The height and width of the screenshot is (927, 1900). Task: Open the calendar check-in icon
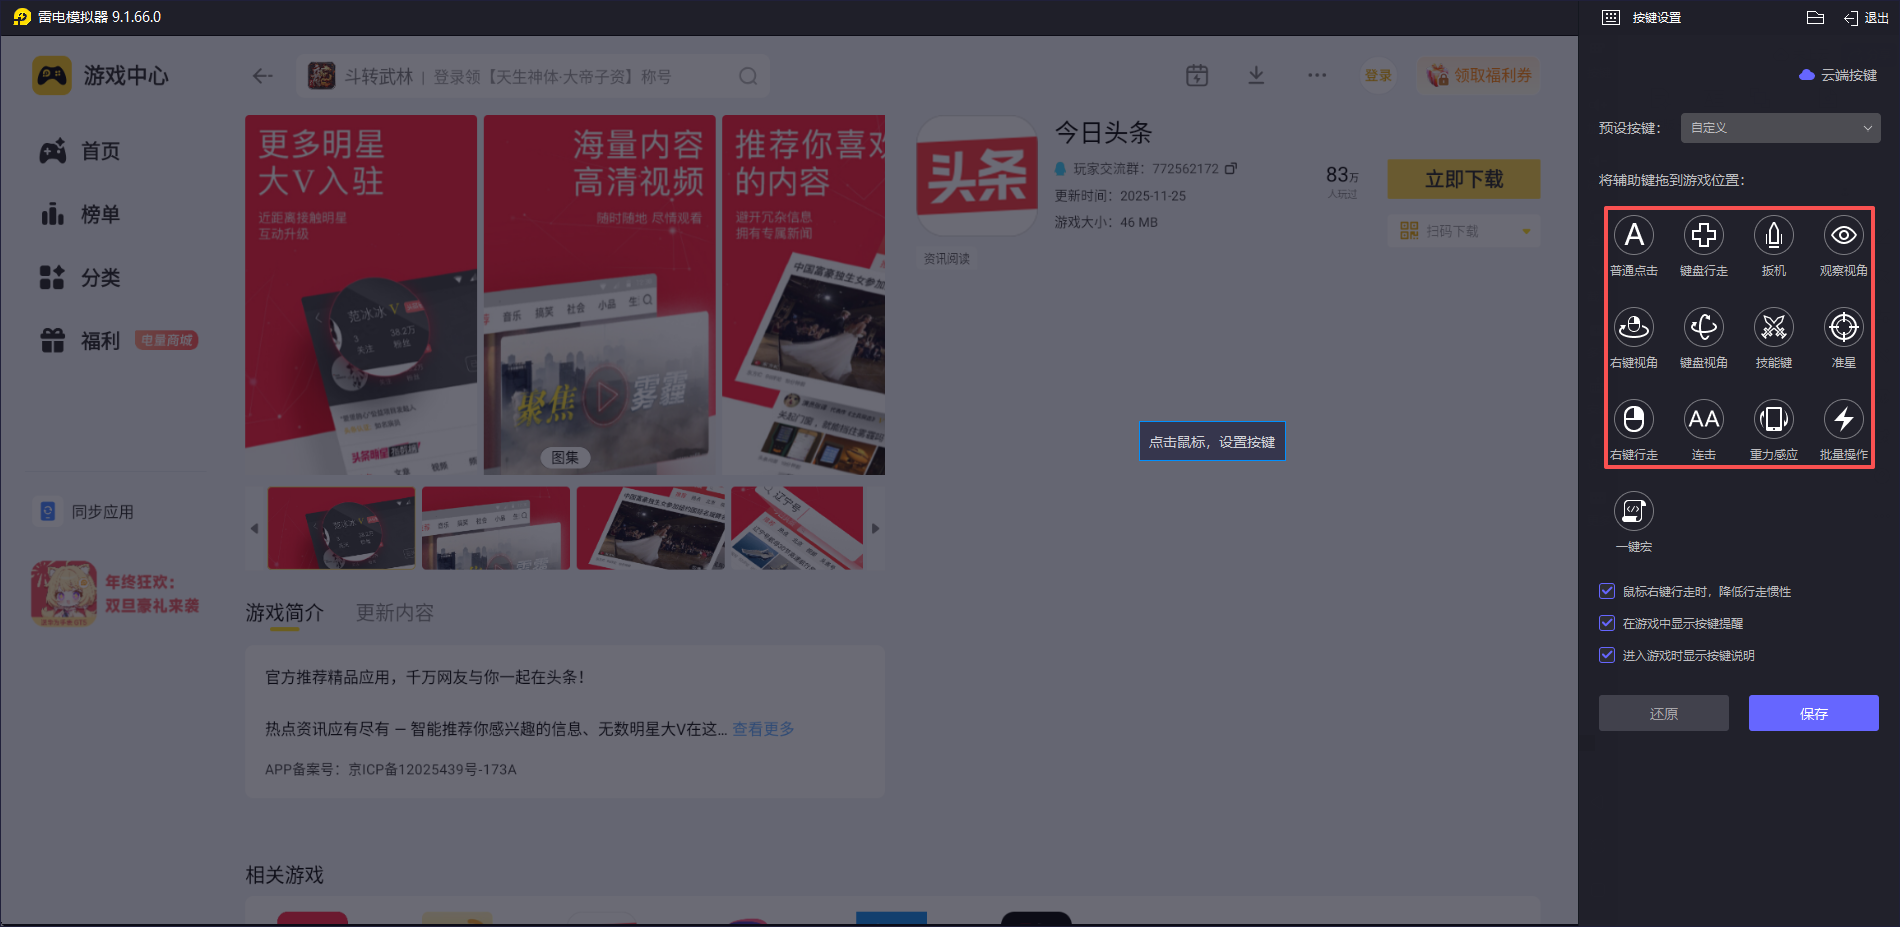pos(1197,75)
